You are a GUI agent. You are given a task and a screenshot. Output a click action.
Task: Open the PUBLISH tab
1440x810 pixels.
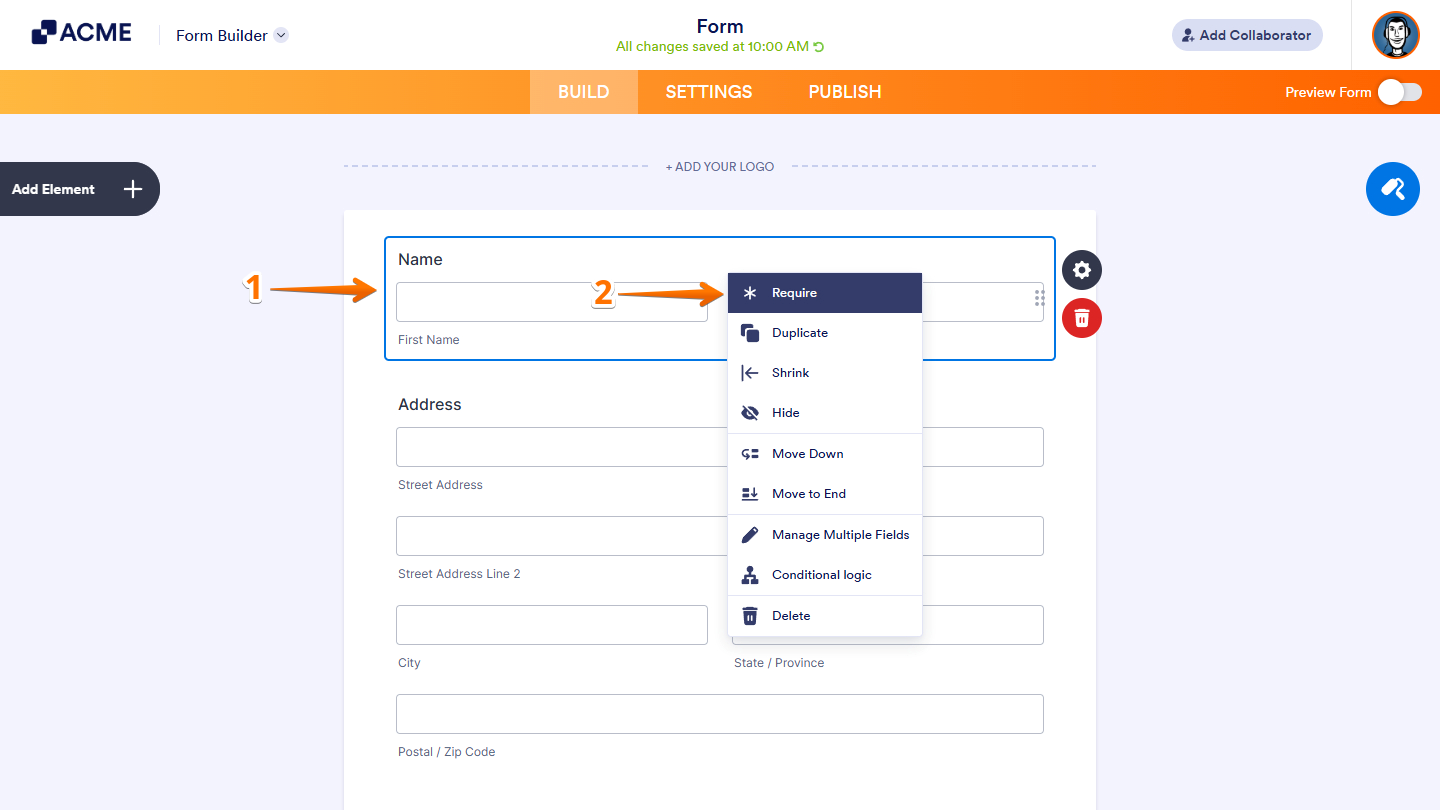pos(845,92)
